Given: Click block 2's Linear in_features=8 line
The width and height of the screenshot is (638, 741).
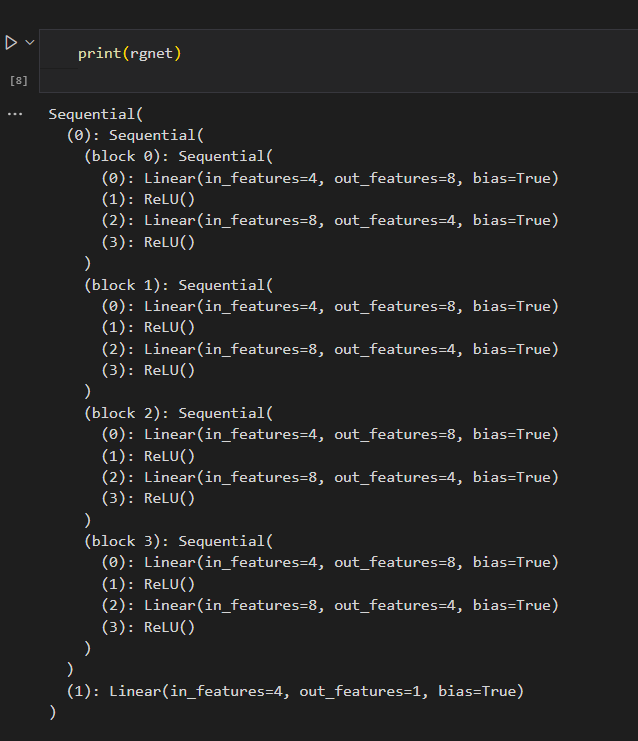Looking at the screenshot, I should click(330, 477).
